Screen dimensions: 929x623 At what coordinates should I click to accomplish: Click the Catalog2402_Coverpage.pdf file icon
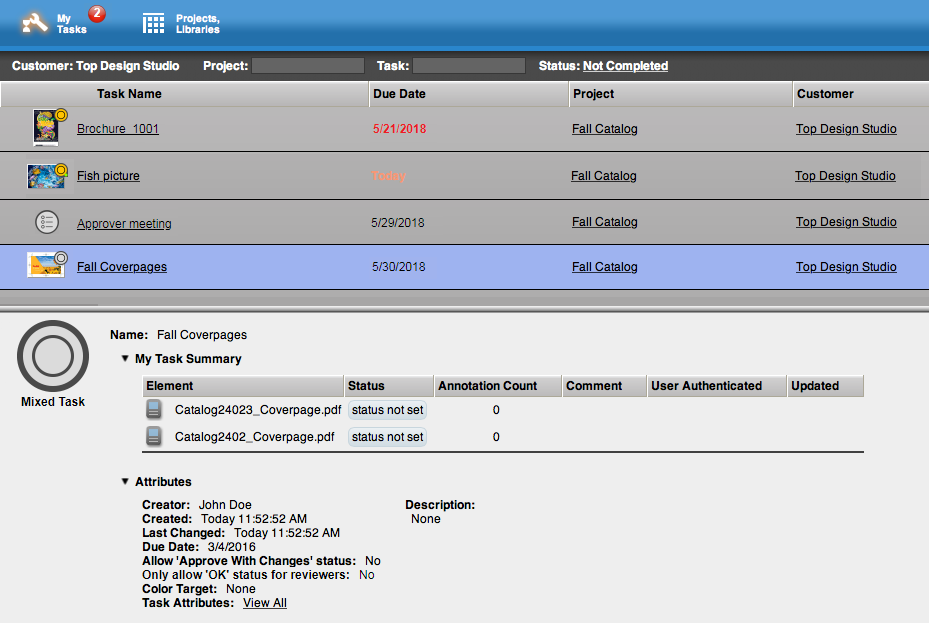[x=154, y=437]
